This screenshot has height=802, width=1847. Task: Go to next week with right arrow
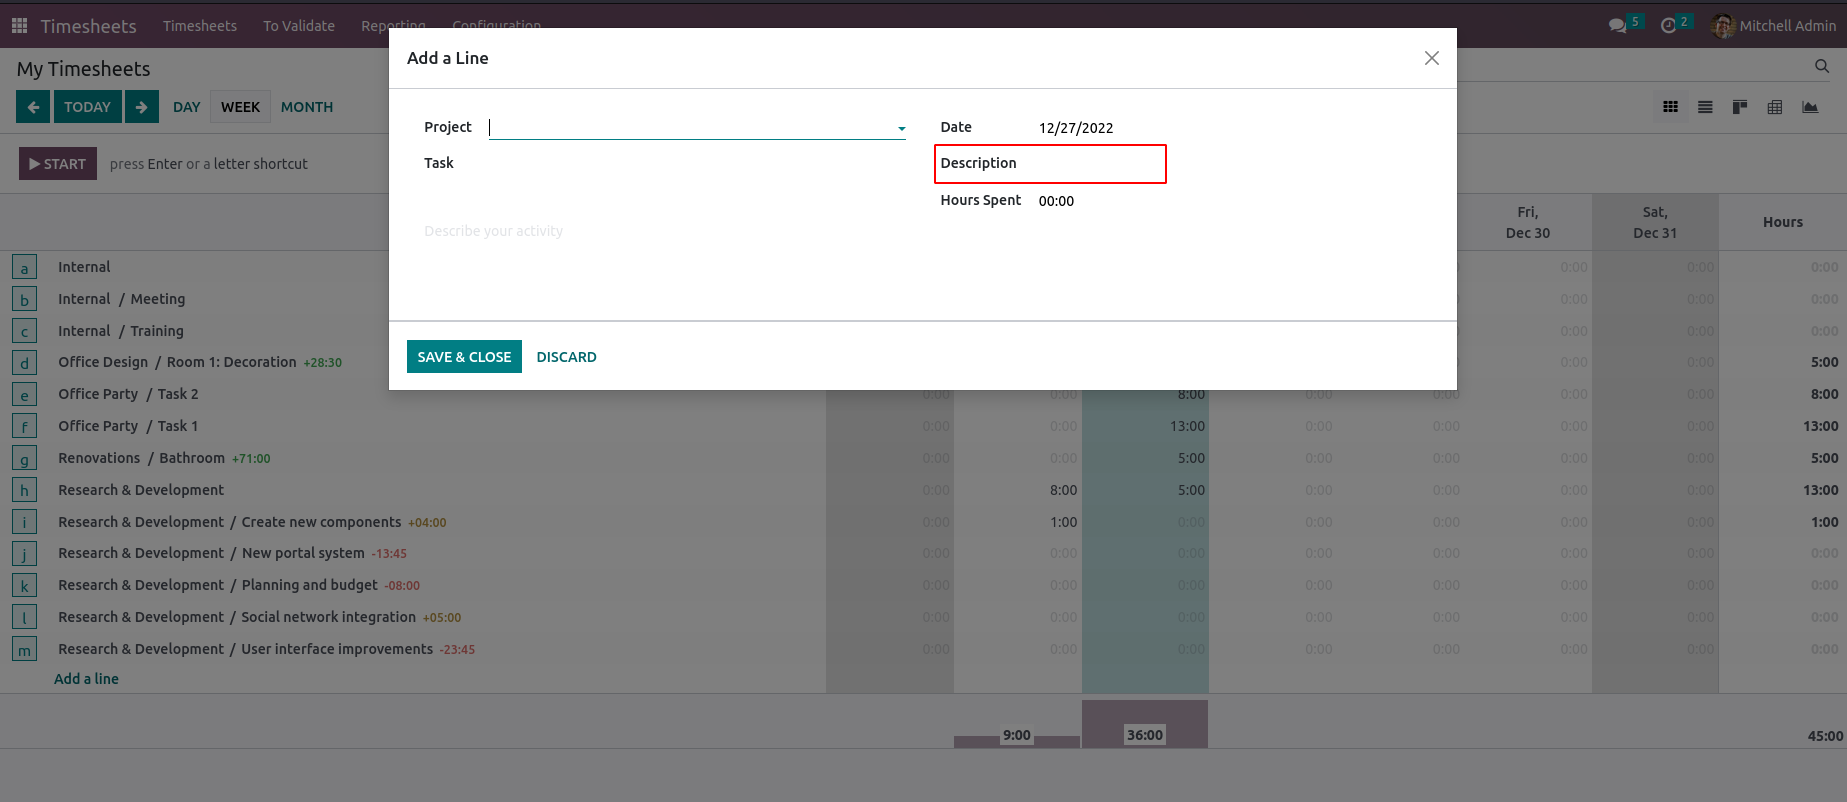142,107
